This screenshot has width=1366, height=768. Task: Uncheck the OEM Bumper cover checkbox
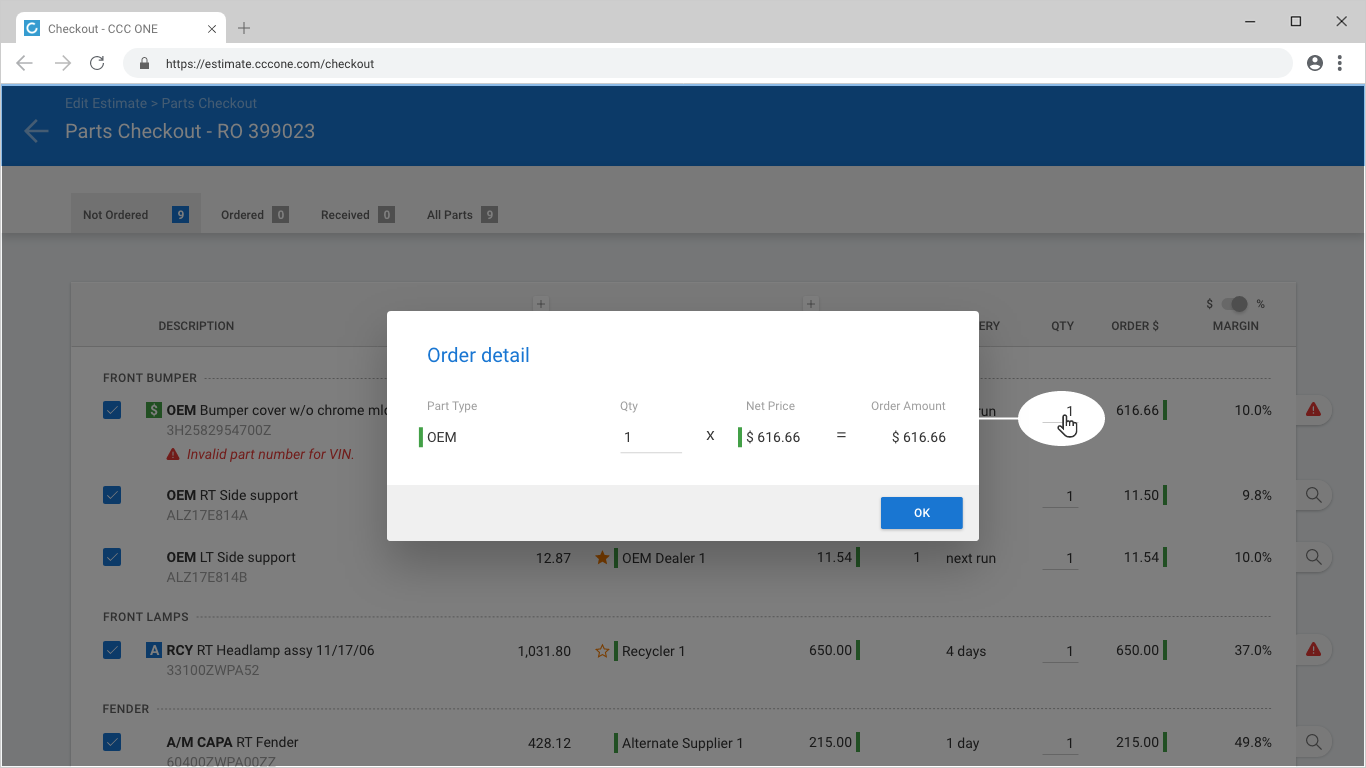click(112, 410)
